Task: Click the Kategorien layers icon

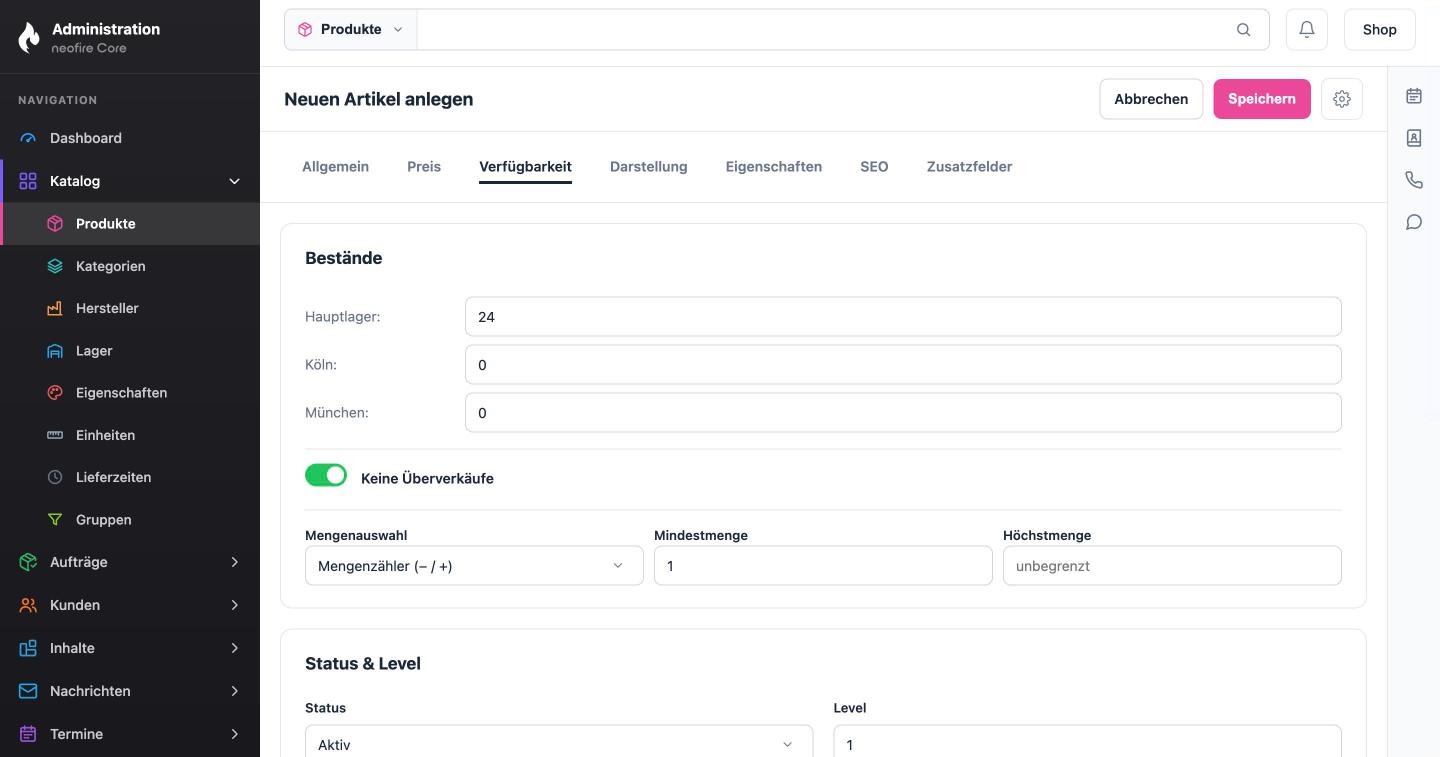Action: pos(55,266)
